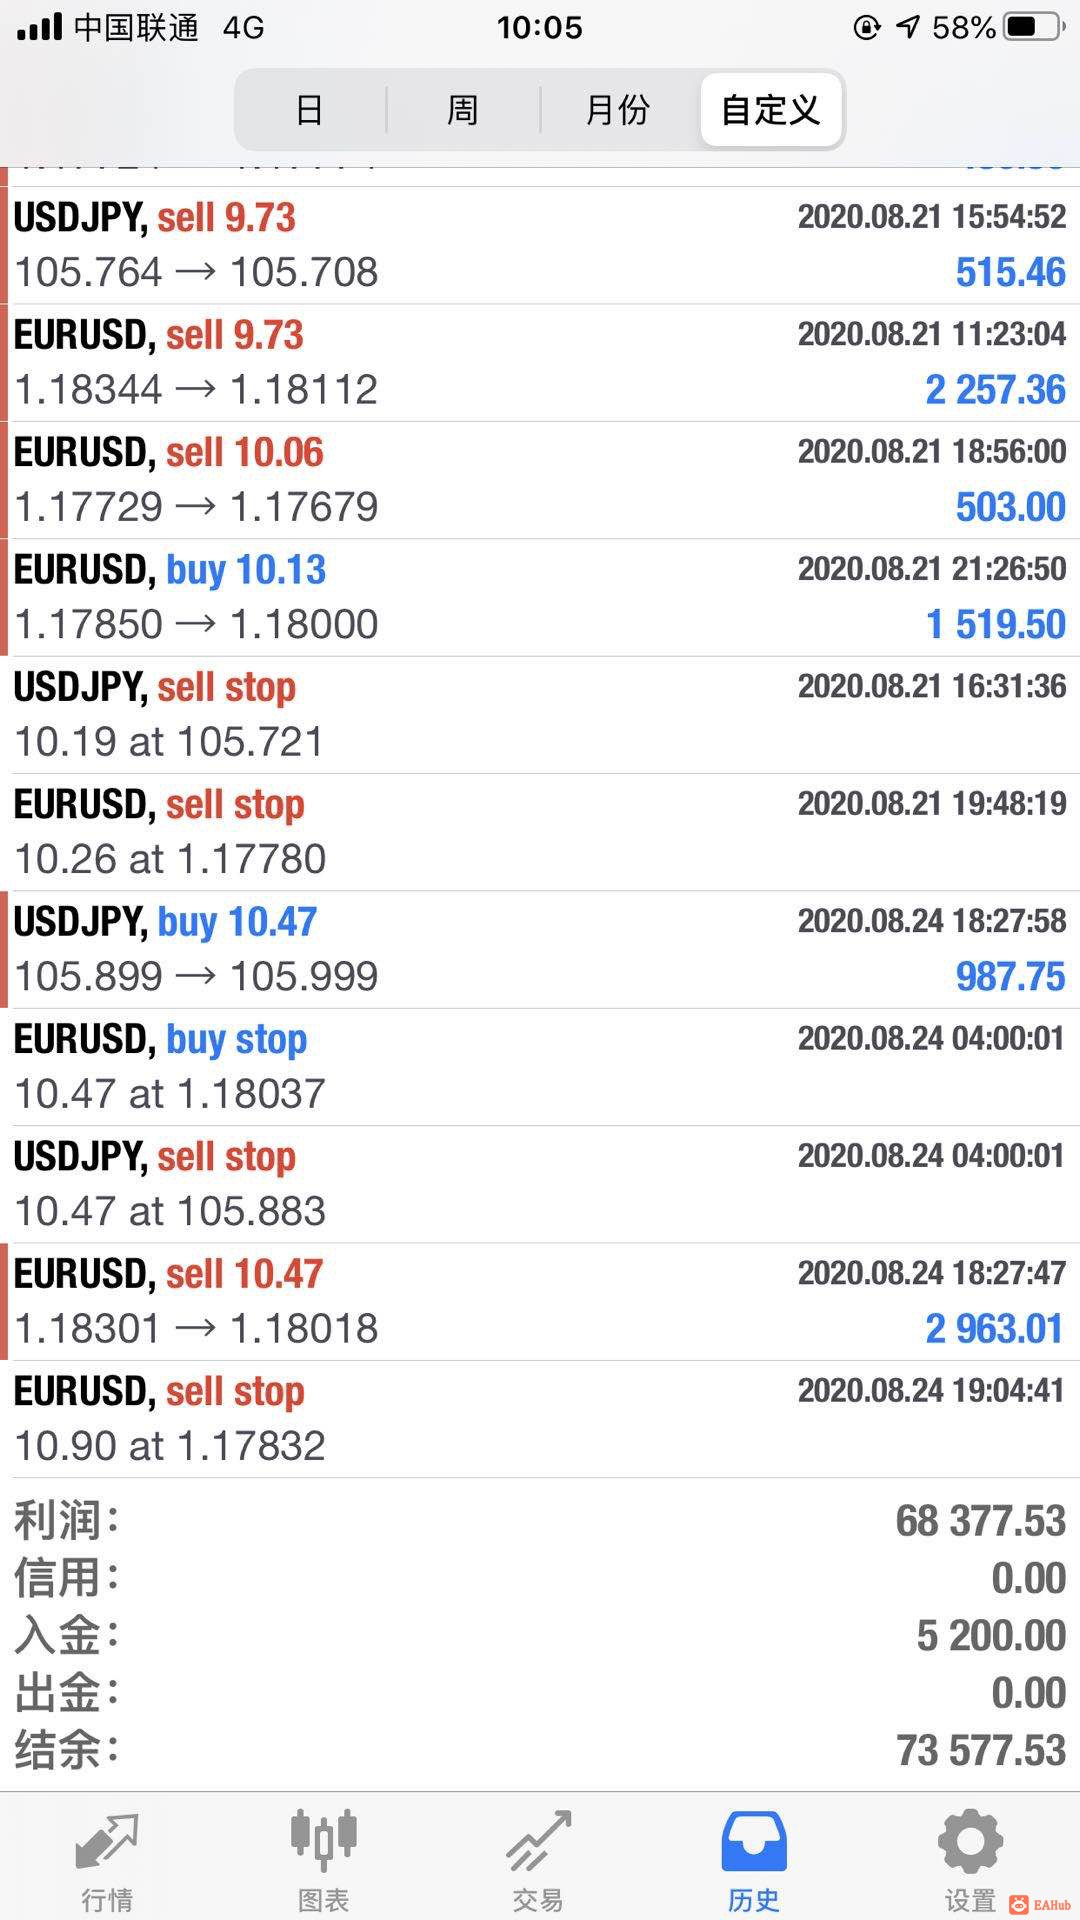Open the 行情 quotes tab icon

point(107,1842)
